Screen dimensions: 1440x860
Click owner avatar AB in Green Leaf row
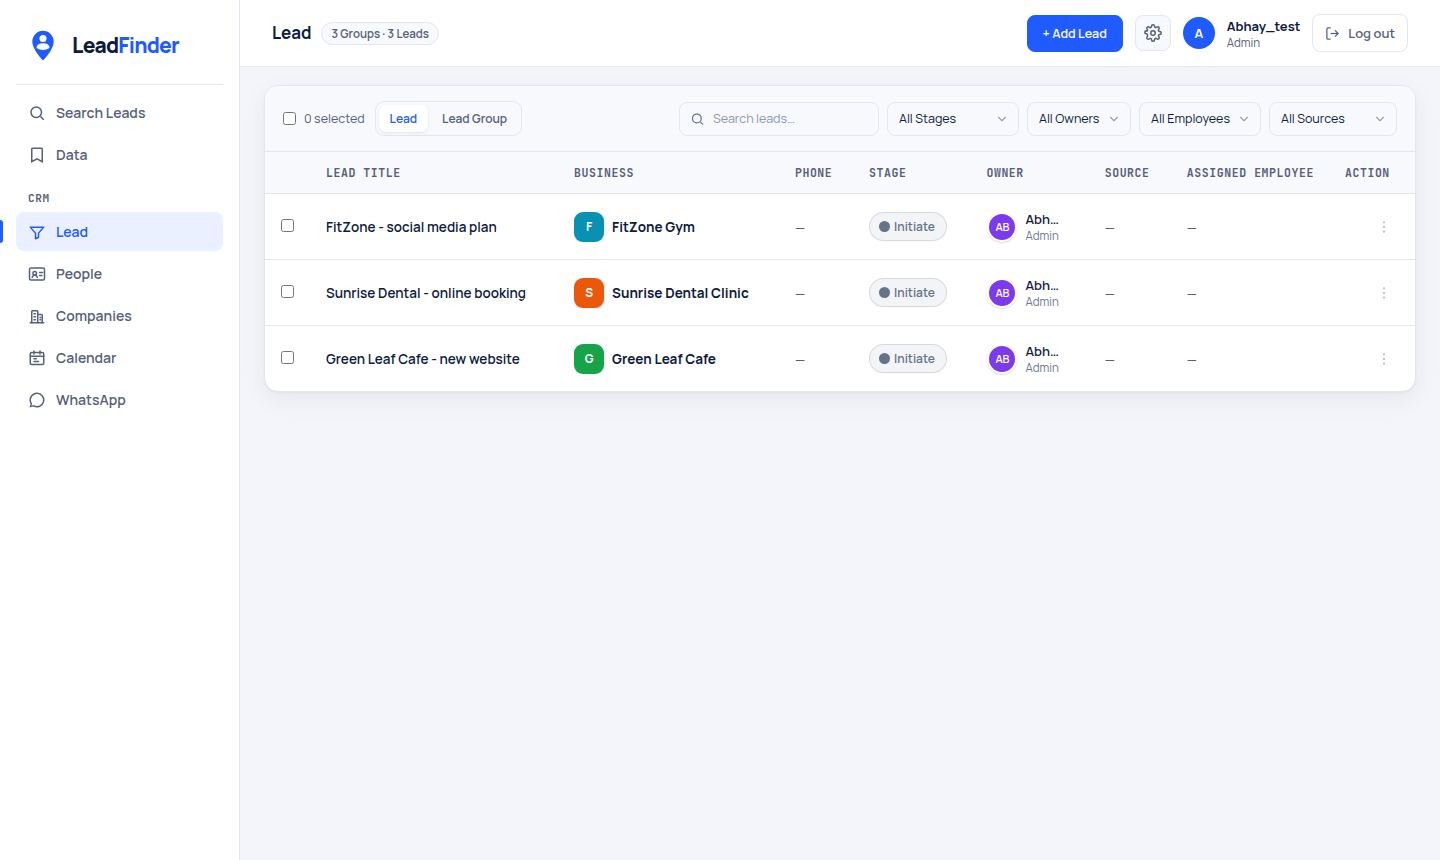click(1002, 359)
